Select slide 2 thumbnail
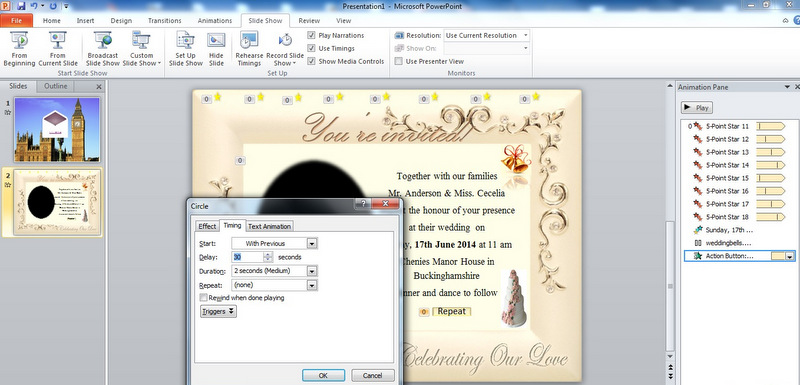Viewport: 800px width, 385px height. click(57, 202)
